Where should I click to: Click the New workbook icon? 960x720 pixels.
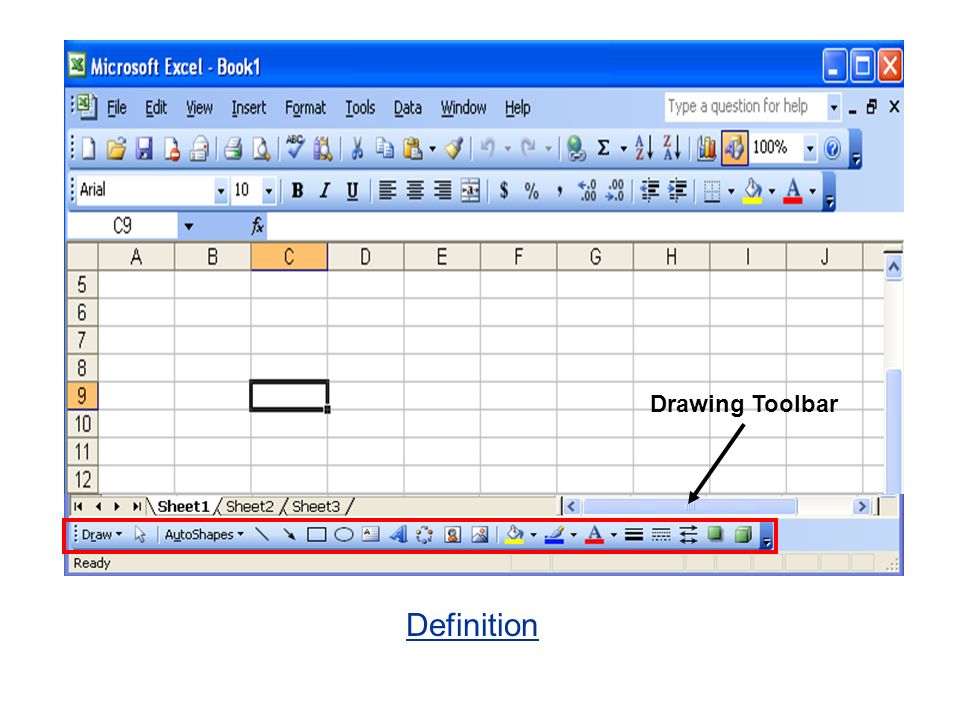click(89, 148)
